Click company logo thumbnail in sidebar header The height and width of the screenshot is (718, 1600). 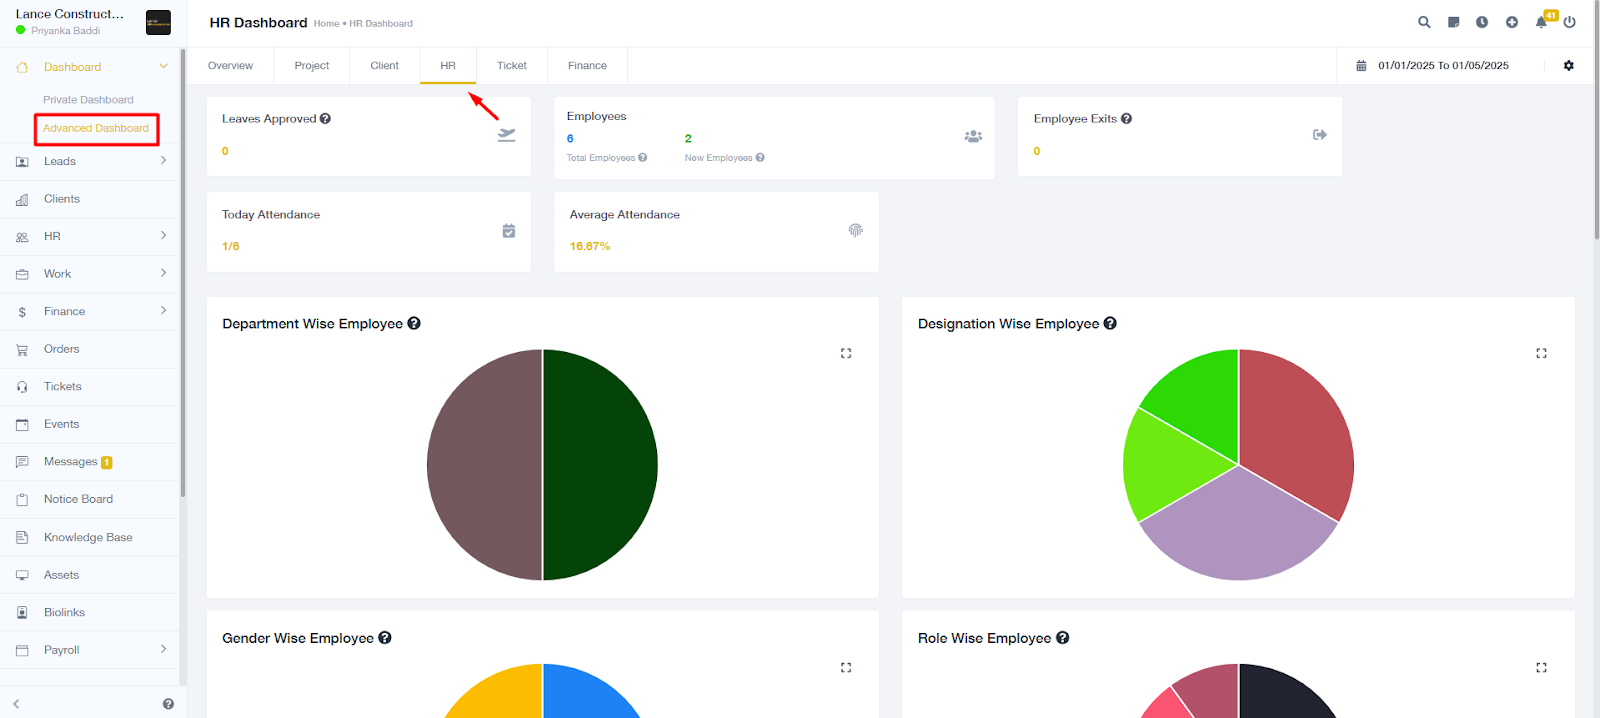(158, 22)
